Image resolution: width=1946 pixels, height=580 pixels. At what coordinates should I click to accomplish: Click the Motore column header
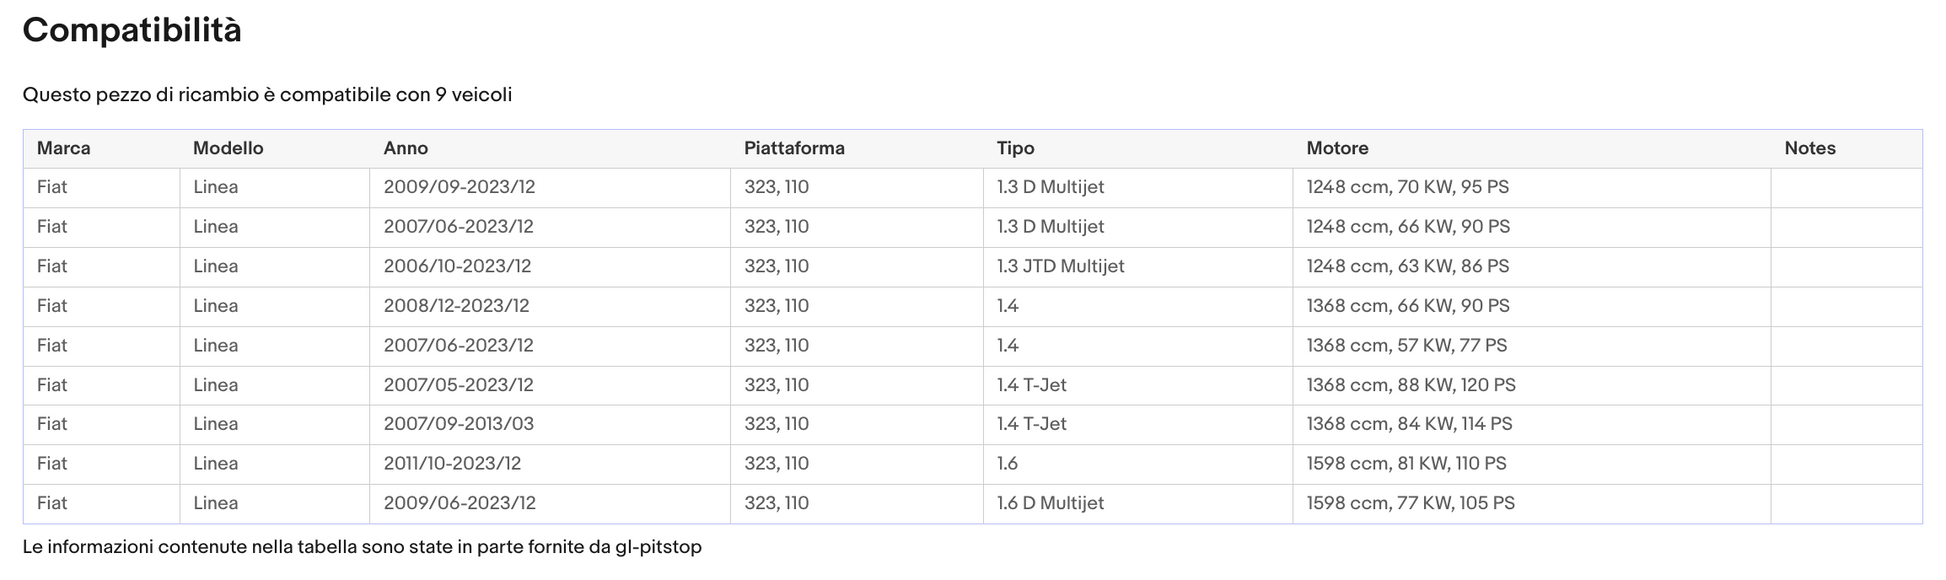pyautogui.click(x=1532, y=148)
